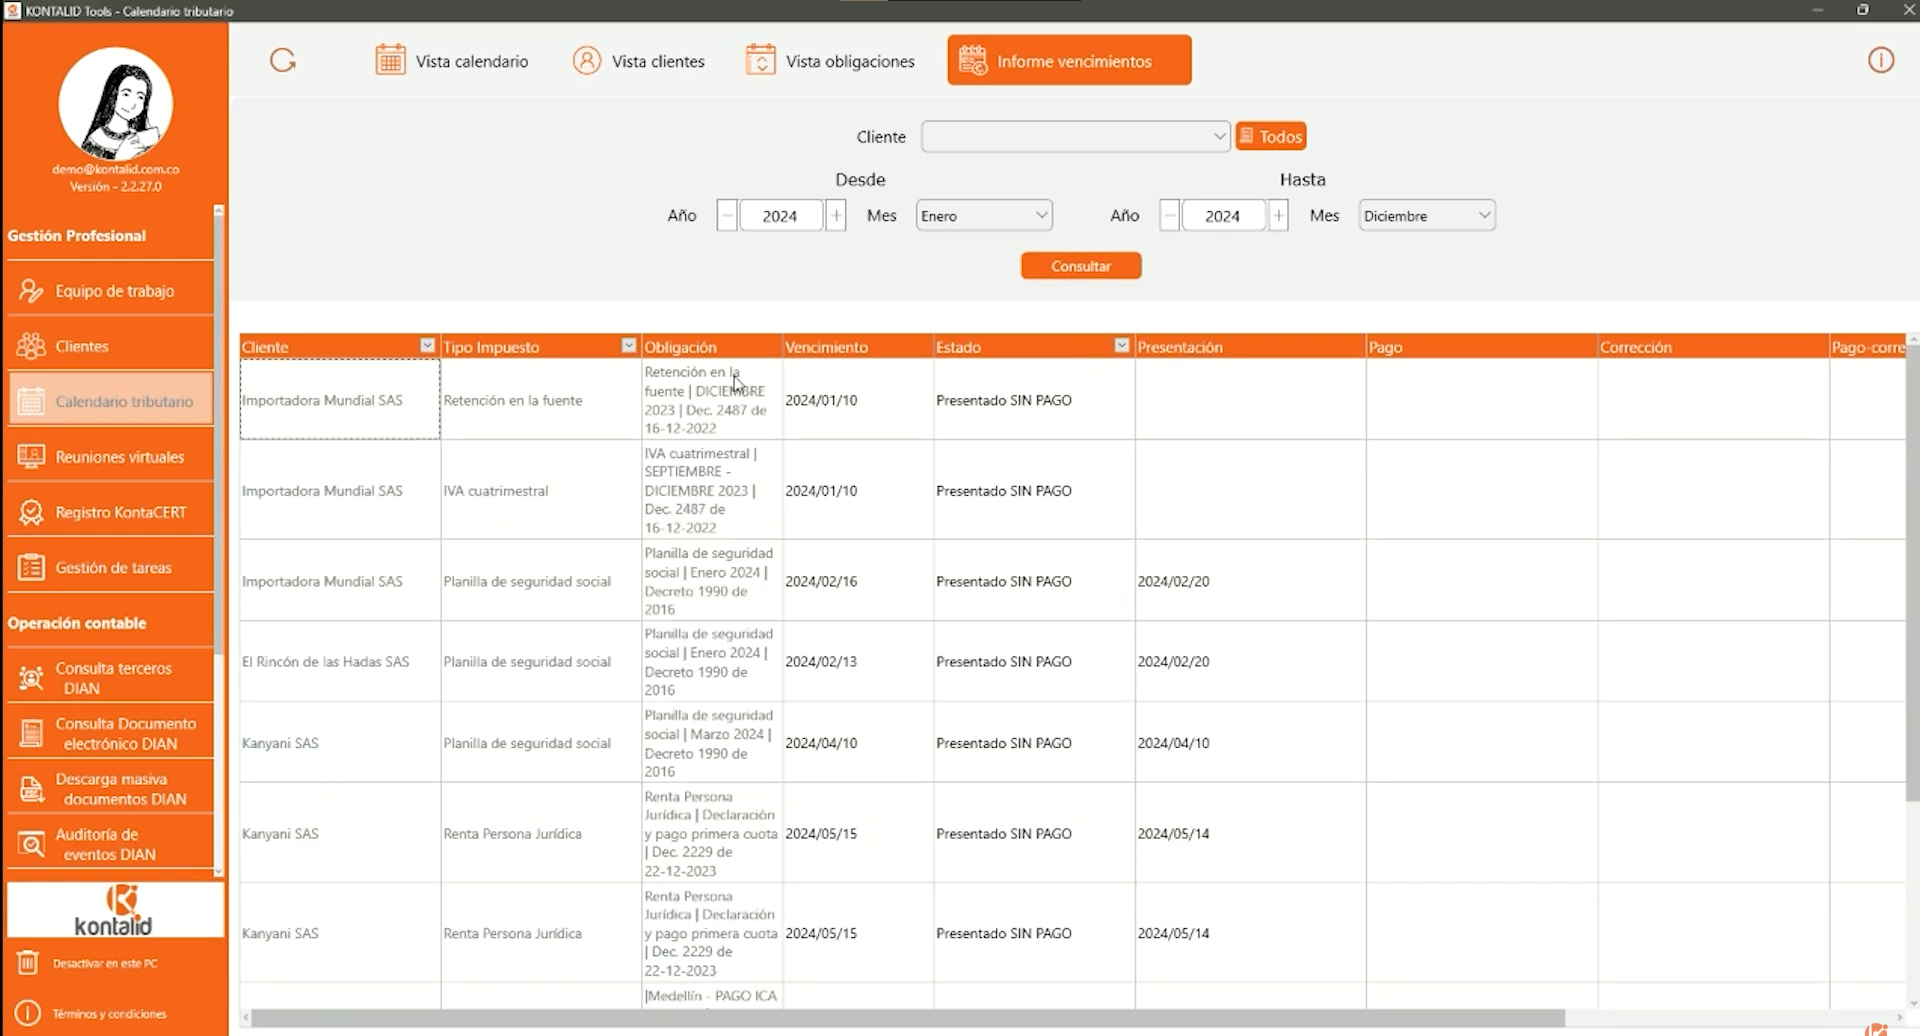The width and height of the screenshot is (1920, 1036).
Task: Click the Términos y condiciones info icon
Action: (28, 1013)
